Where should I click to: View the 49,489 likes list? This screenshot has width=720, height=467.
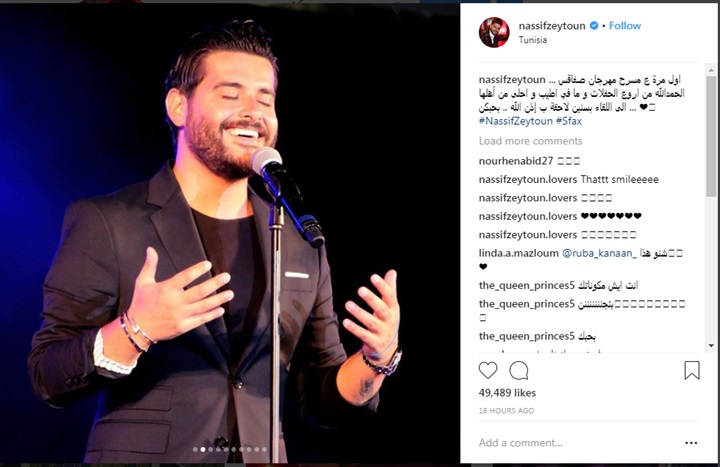coord(507,393)
